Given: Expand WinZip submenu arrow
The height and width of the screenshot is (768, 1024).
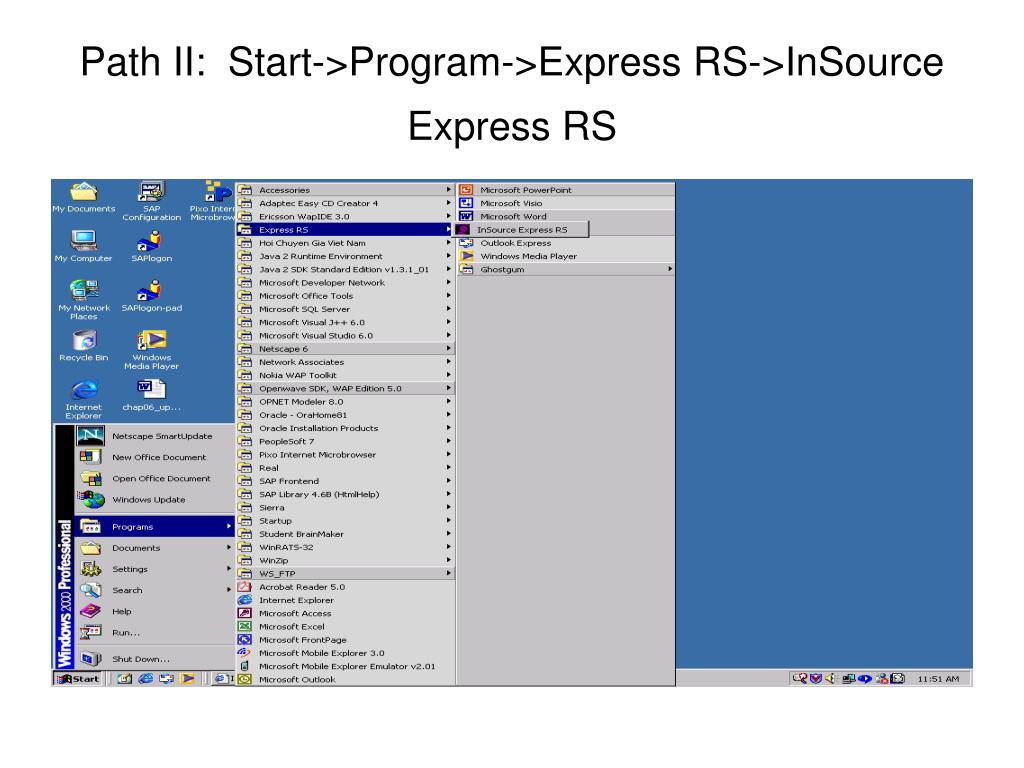Looking at the screenshot, I should coord(449,560).
